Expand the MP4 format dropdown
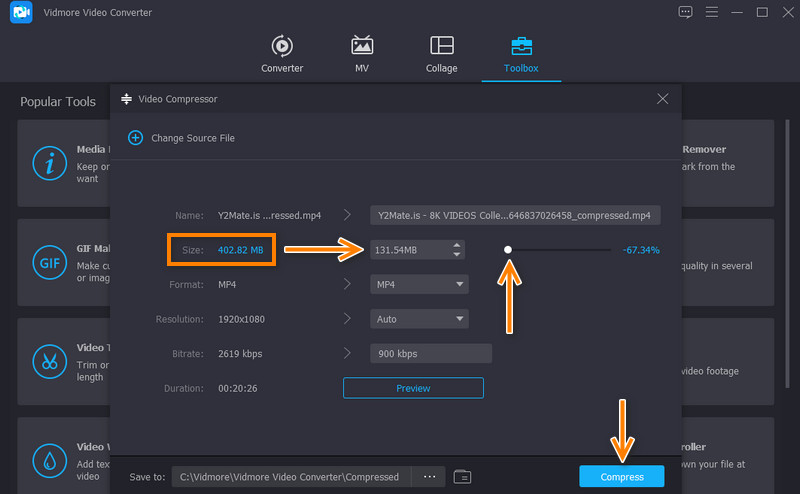800x494 pixels. tap(460, 285)
